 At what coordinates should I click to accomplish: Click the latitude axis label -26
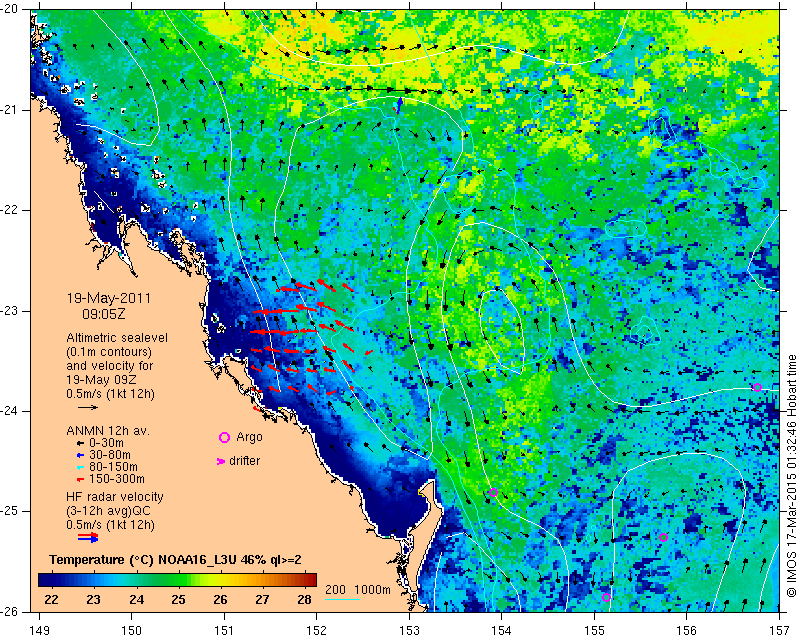(x=10, y=611)
